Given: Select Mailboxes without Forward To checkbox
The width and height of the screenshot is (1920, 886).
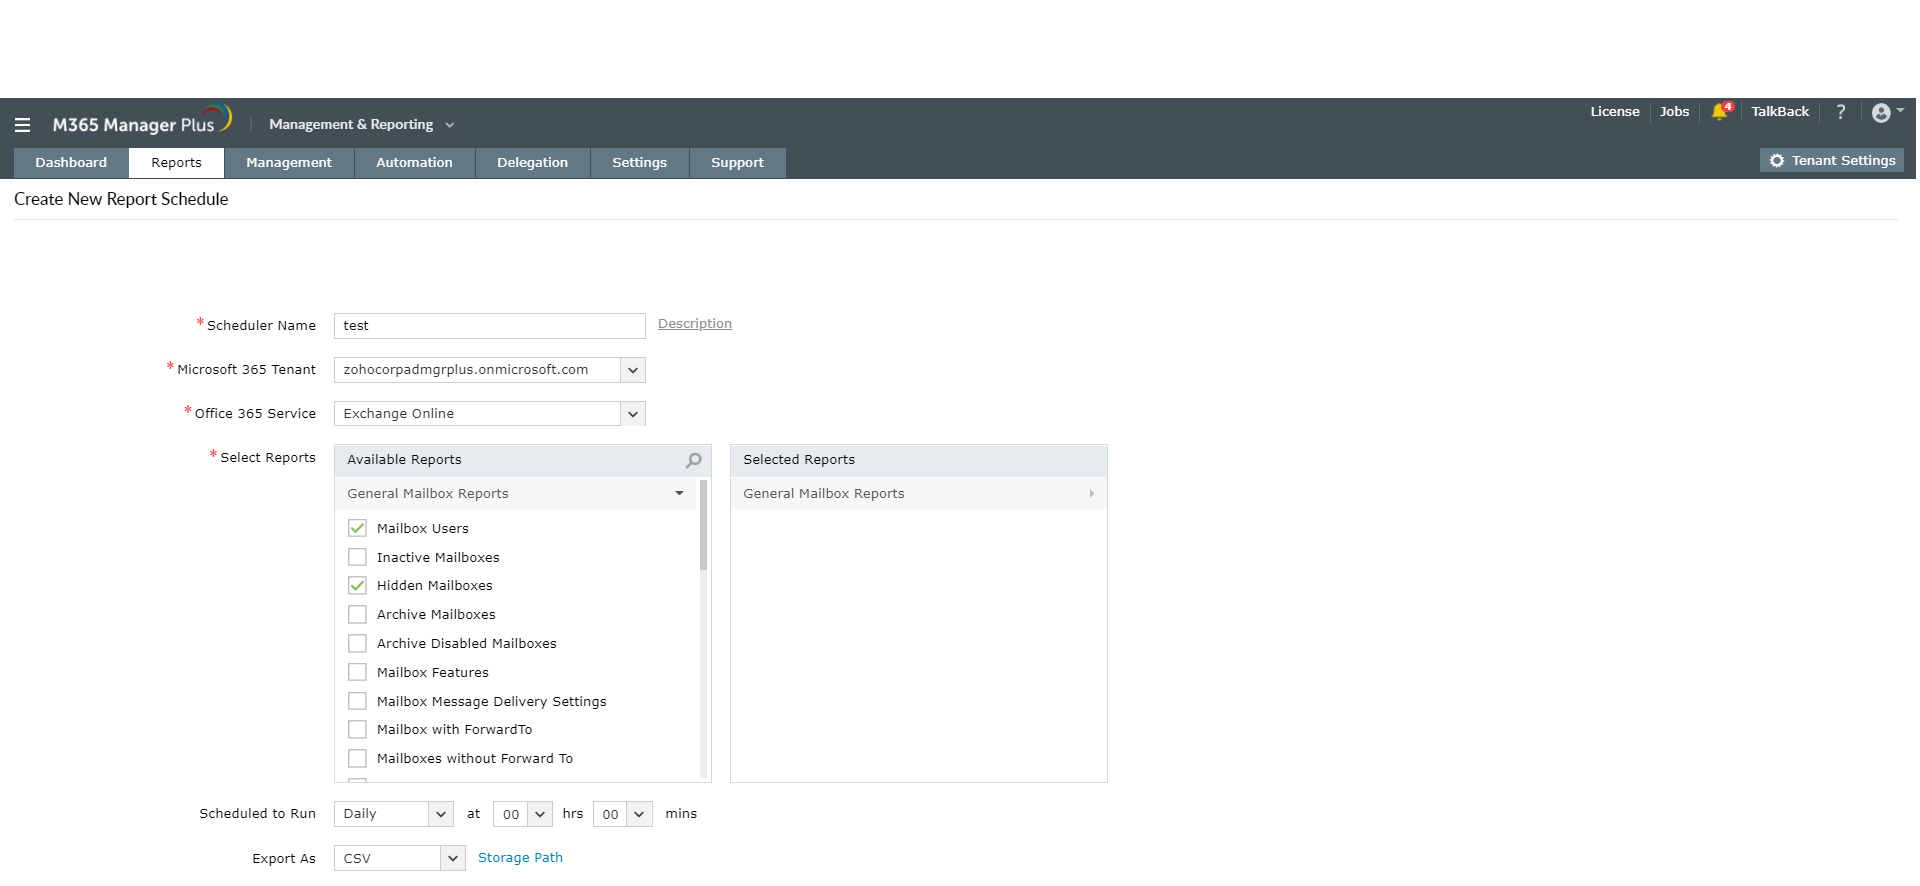Looking at the screenshot, I should (357, 758).
